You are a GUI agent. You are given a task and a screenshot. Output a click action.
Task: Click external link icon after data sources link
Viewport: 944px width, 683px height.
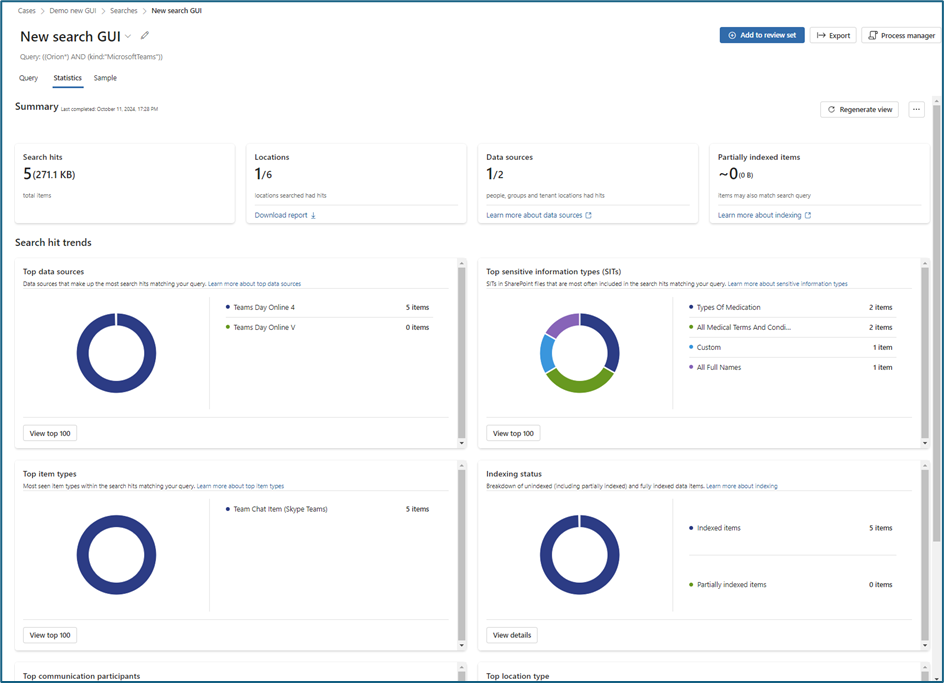[588, 215]
